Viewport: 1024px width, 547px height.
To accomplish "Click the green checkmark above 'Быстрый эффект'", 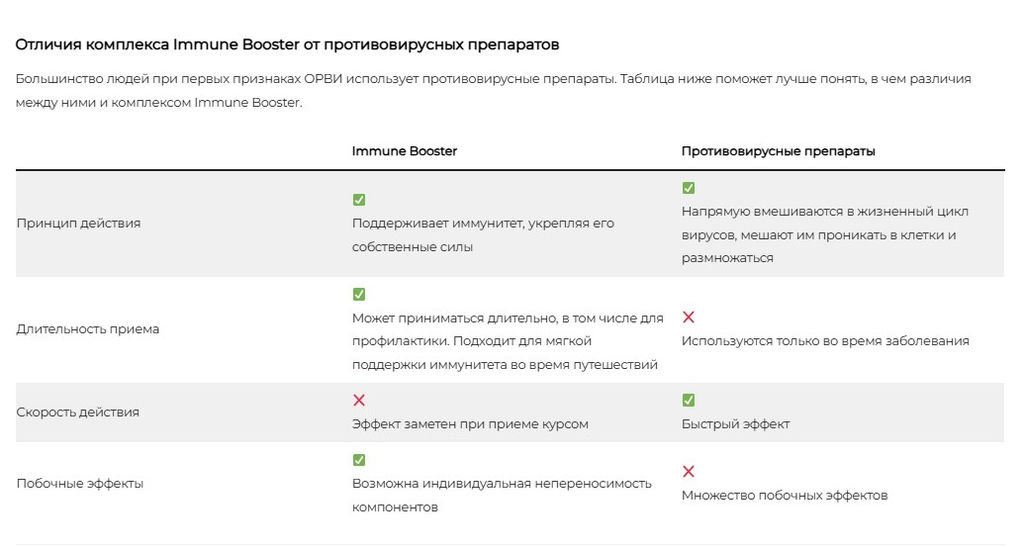I will point(688,400).
